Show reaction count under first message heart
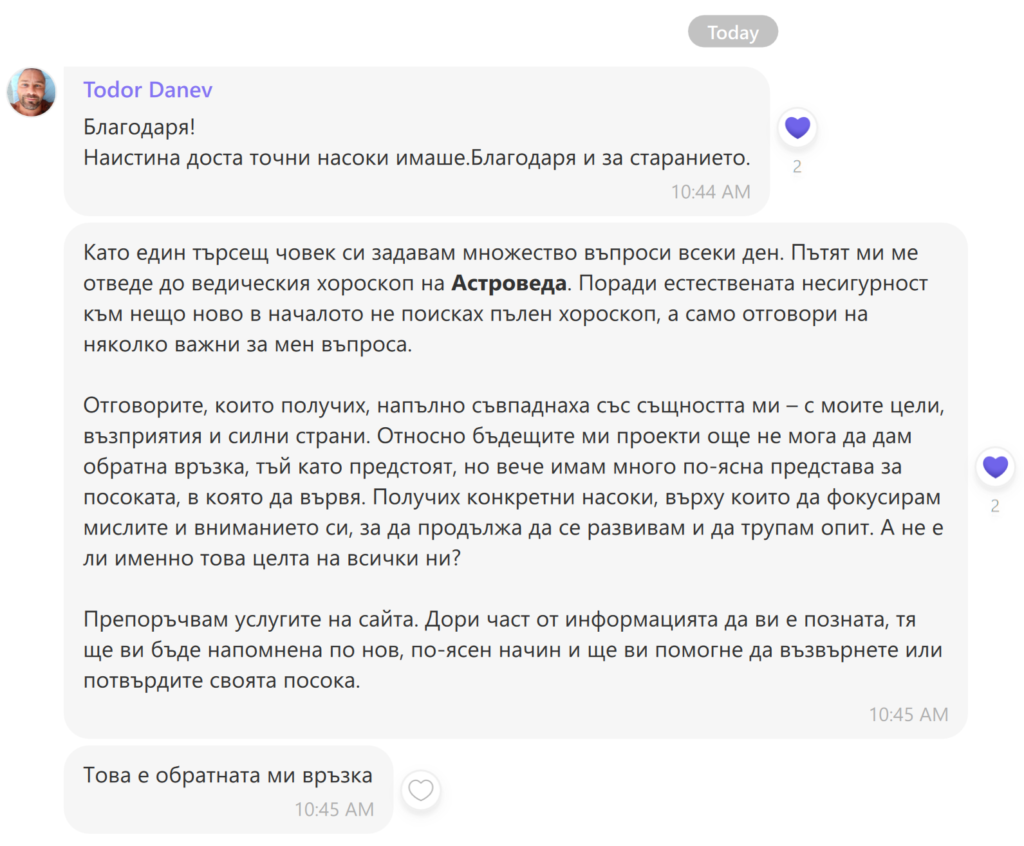The image size is (1024, 846). (797, 167)
